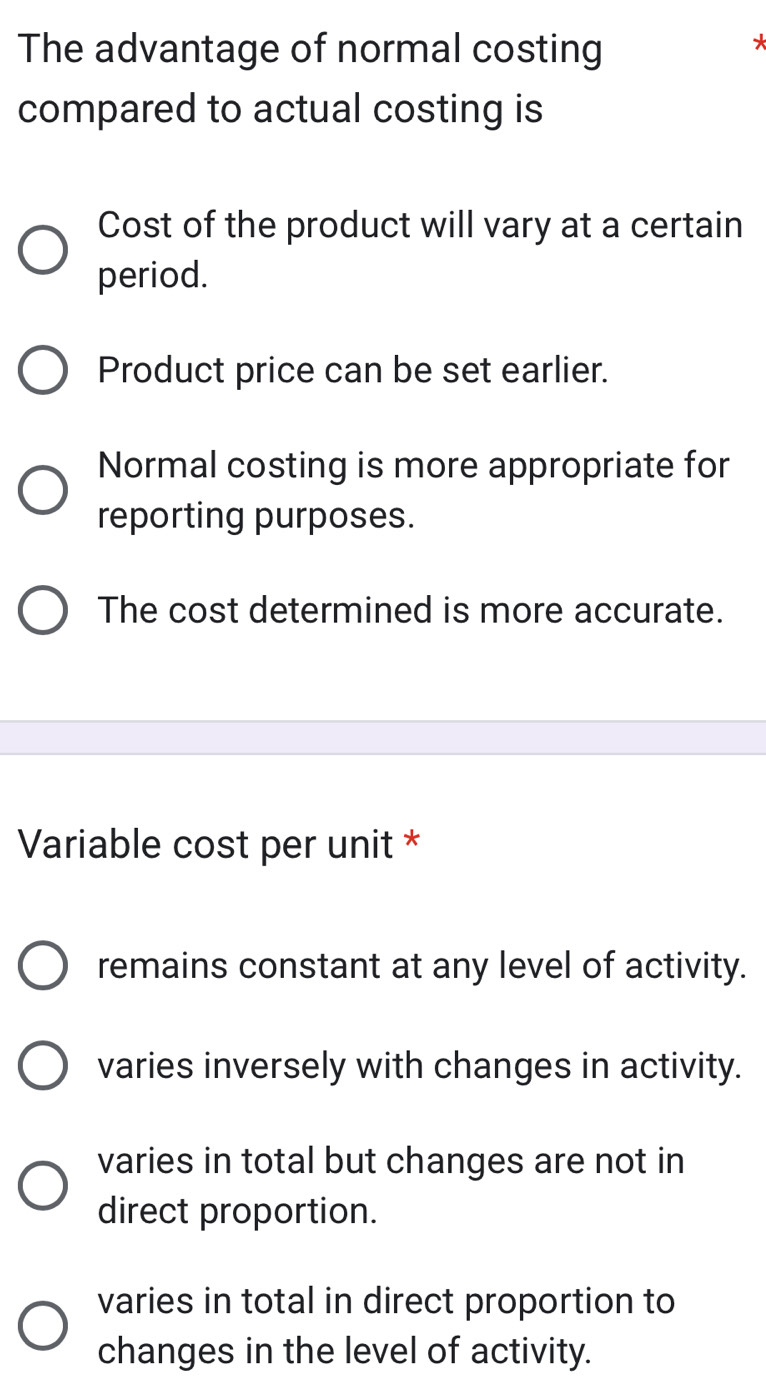Screen dimensions: 766x1384
Task: Choose 'Product price can be set earlier' option
Action: 44,371
